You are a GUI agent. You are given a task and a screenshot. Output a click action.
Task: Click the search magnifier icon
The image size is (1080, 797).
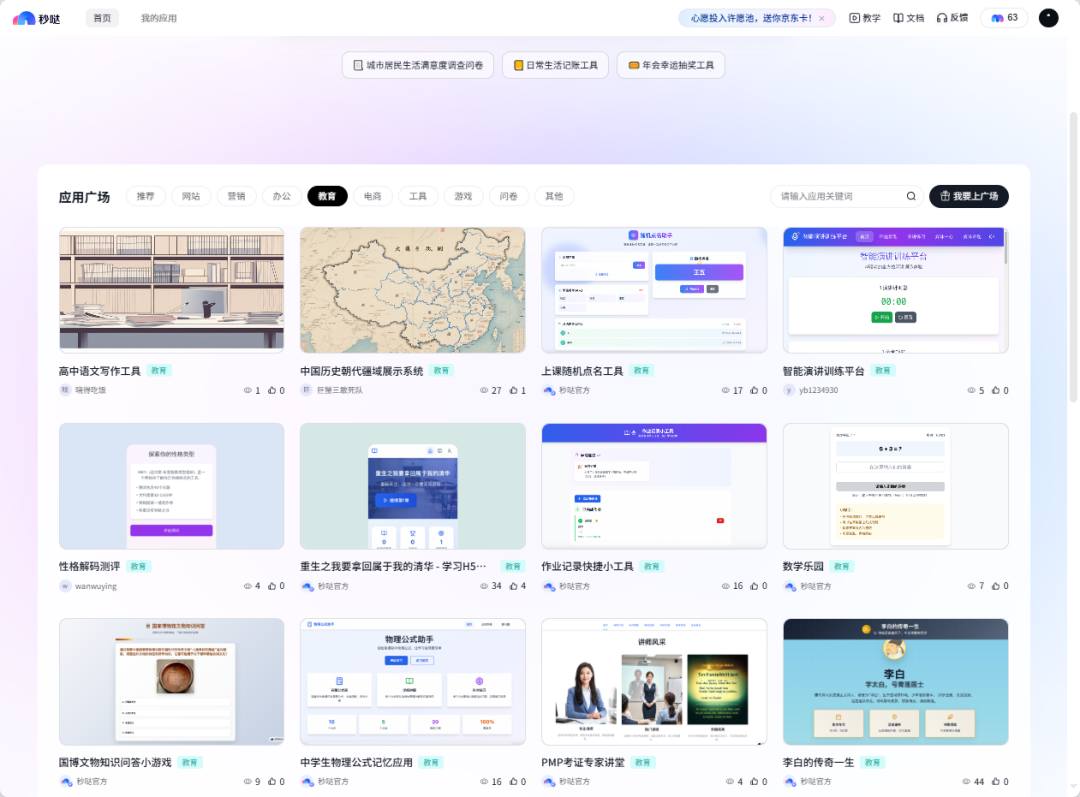910,197
